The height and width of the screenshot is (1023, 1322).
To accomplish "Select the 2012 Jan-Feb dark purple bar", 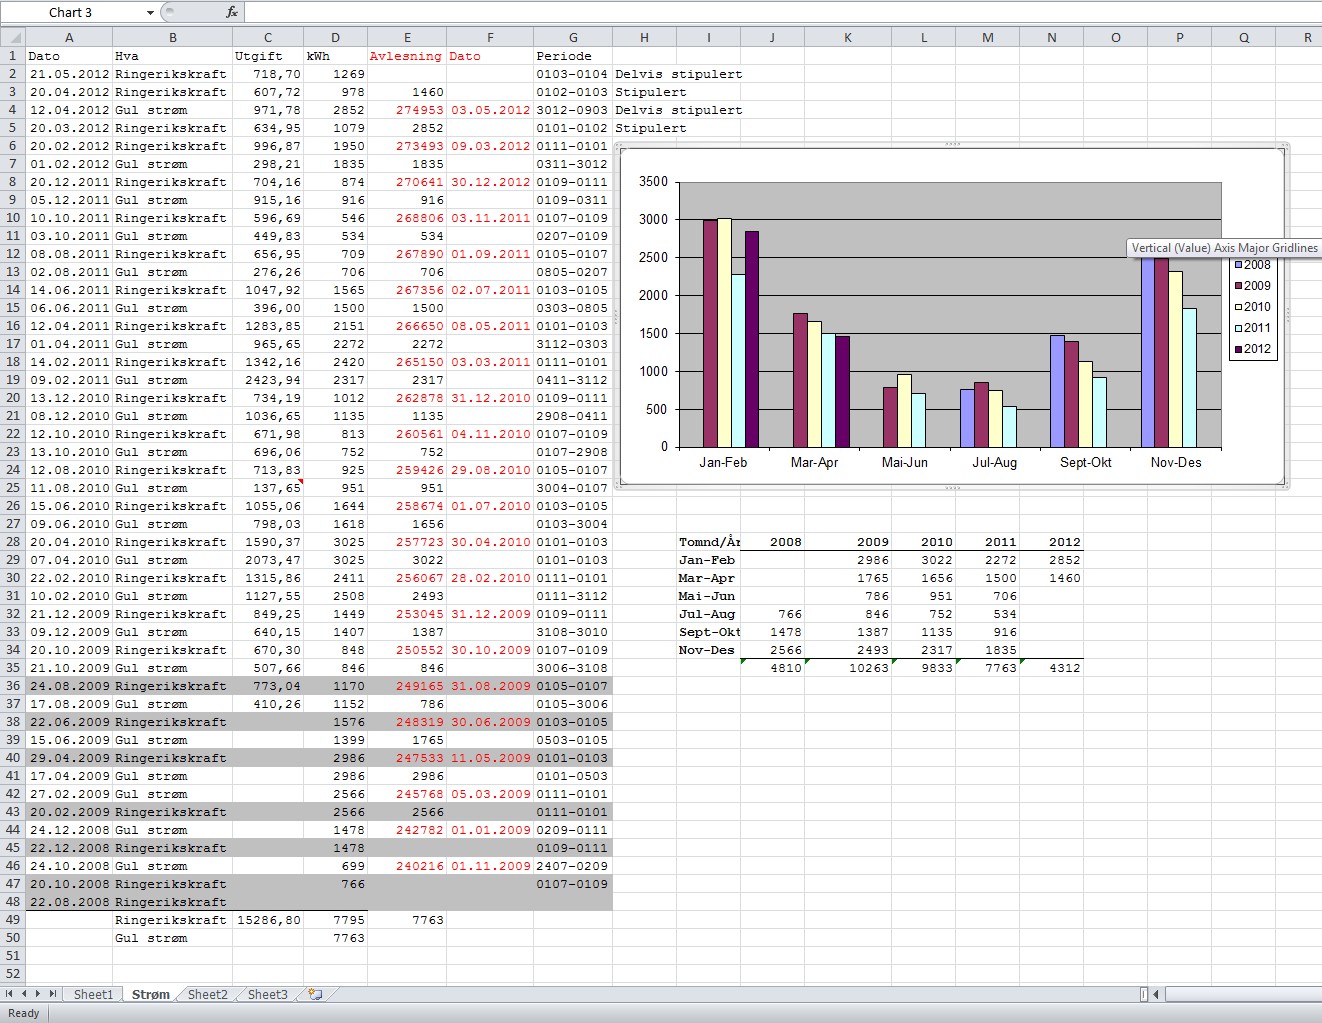I will 752,339.
